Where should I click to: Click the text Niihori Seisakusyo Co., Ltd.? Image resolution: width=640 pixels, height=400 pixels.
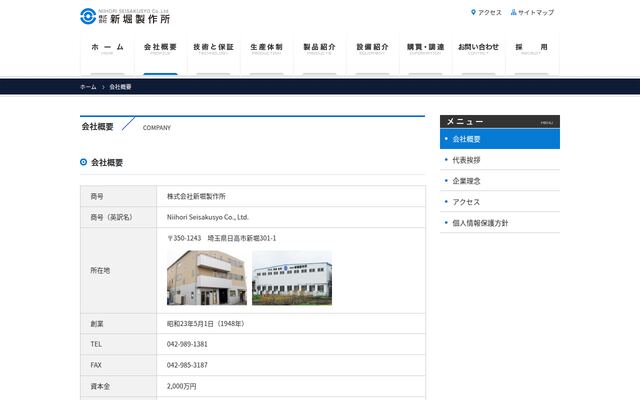click(x=208, y=217)
